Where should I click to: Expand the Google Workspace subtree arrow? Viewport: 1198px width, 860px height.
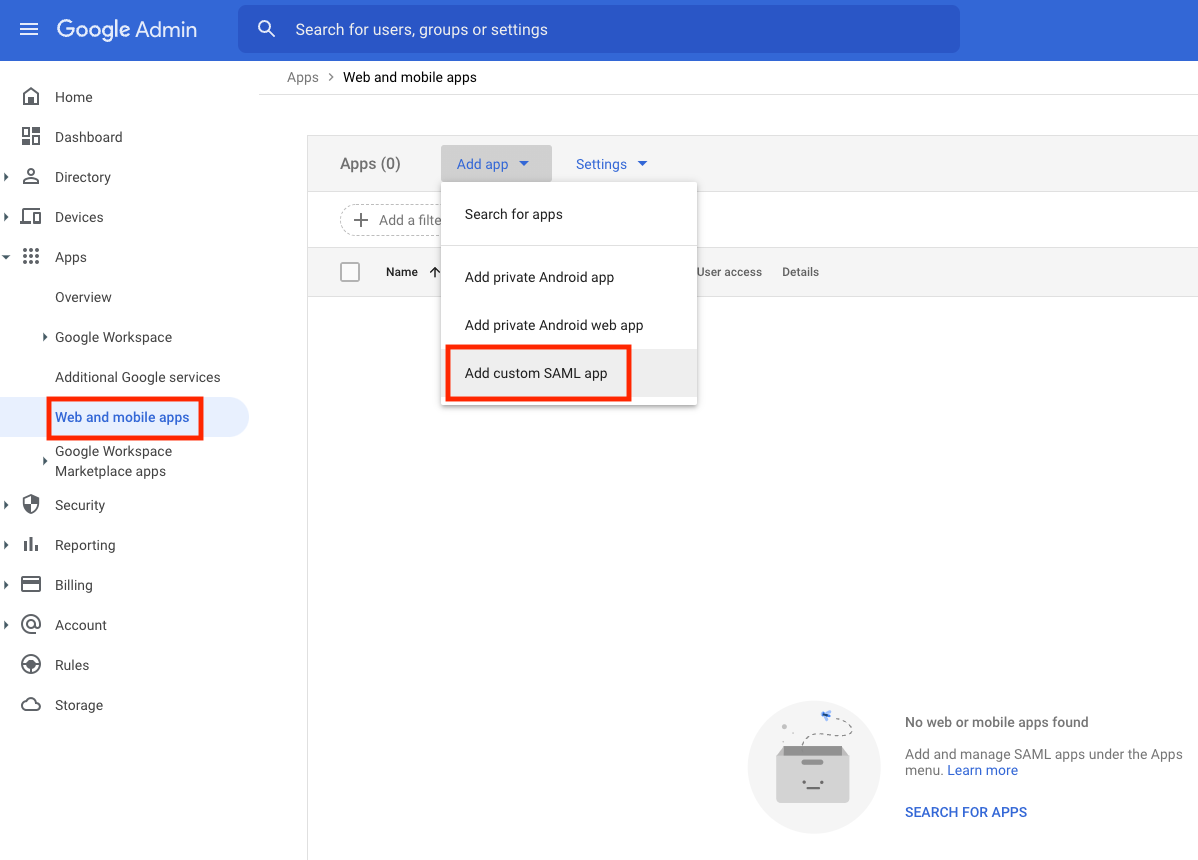[x=44, y=337]
